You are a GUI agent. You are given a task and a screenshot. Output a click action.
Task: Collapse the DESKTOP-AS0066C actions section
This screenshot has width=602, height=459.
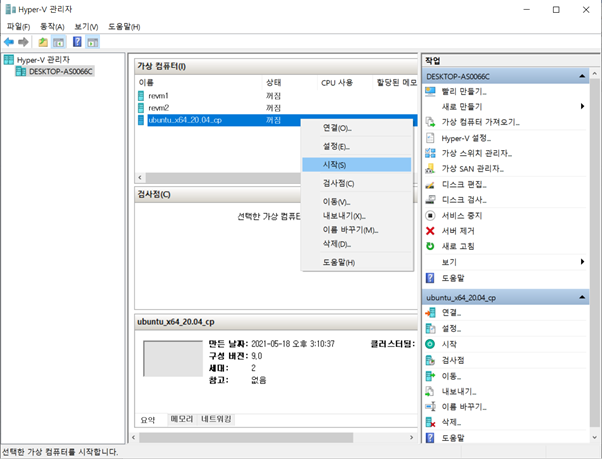point(582,76)
